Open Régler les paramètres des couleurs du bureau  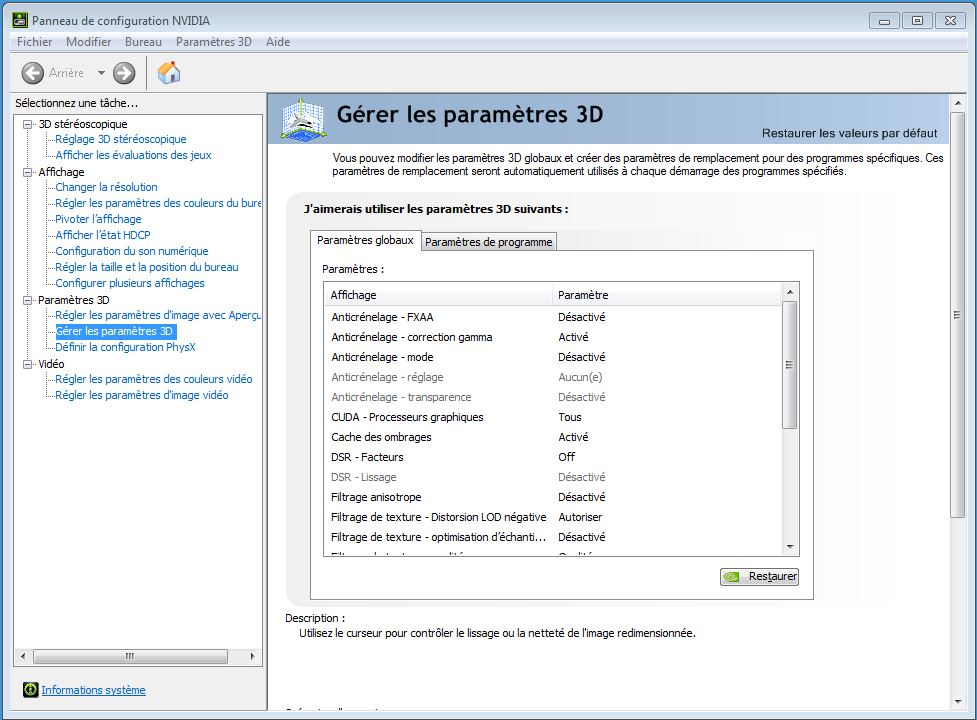[158, 203]
